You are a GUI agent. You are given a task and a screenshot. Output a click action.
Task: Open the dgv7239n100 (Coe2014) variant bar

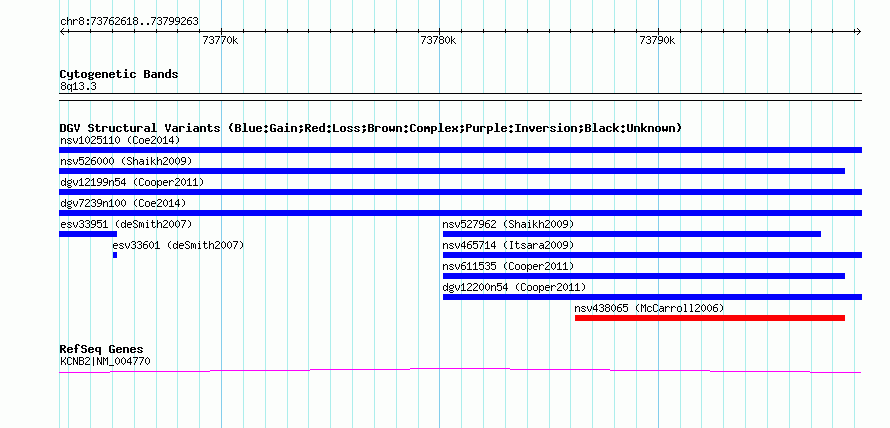(x=460, y=213)
